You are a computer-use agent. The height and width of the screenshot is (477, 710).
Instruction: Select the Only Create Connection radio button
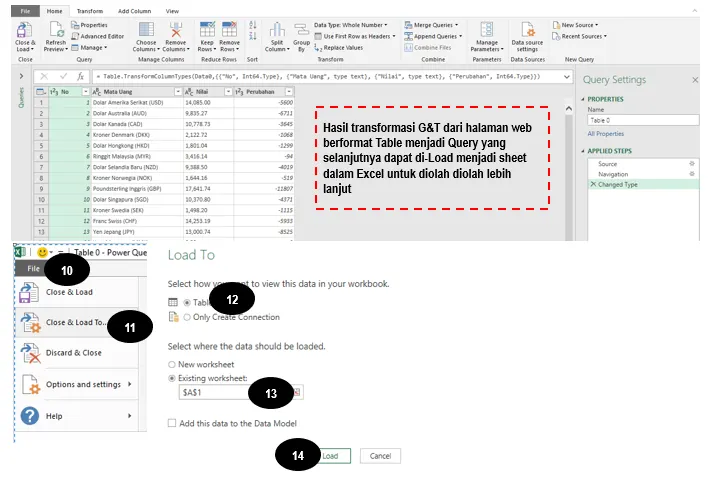(187, 318)
